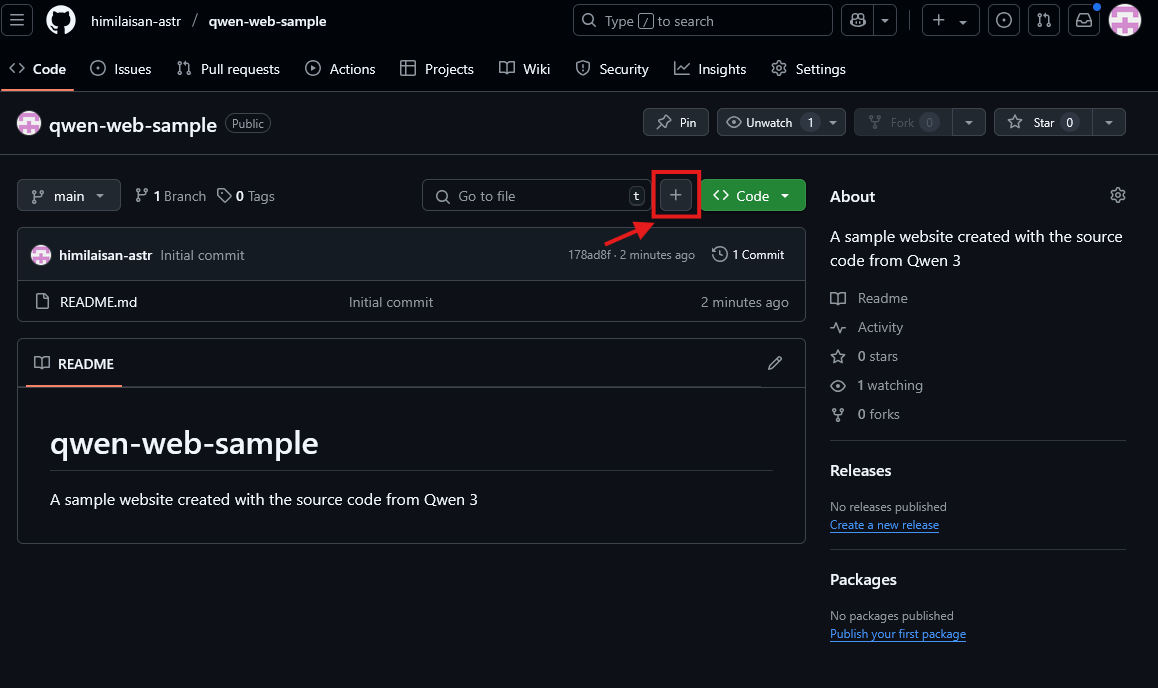Open the Projects tab

point(436,69)
